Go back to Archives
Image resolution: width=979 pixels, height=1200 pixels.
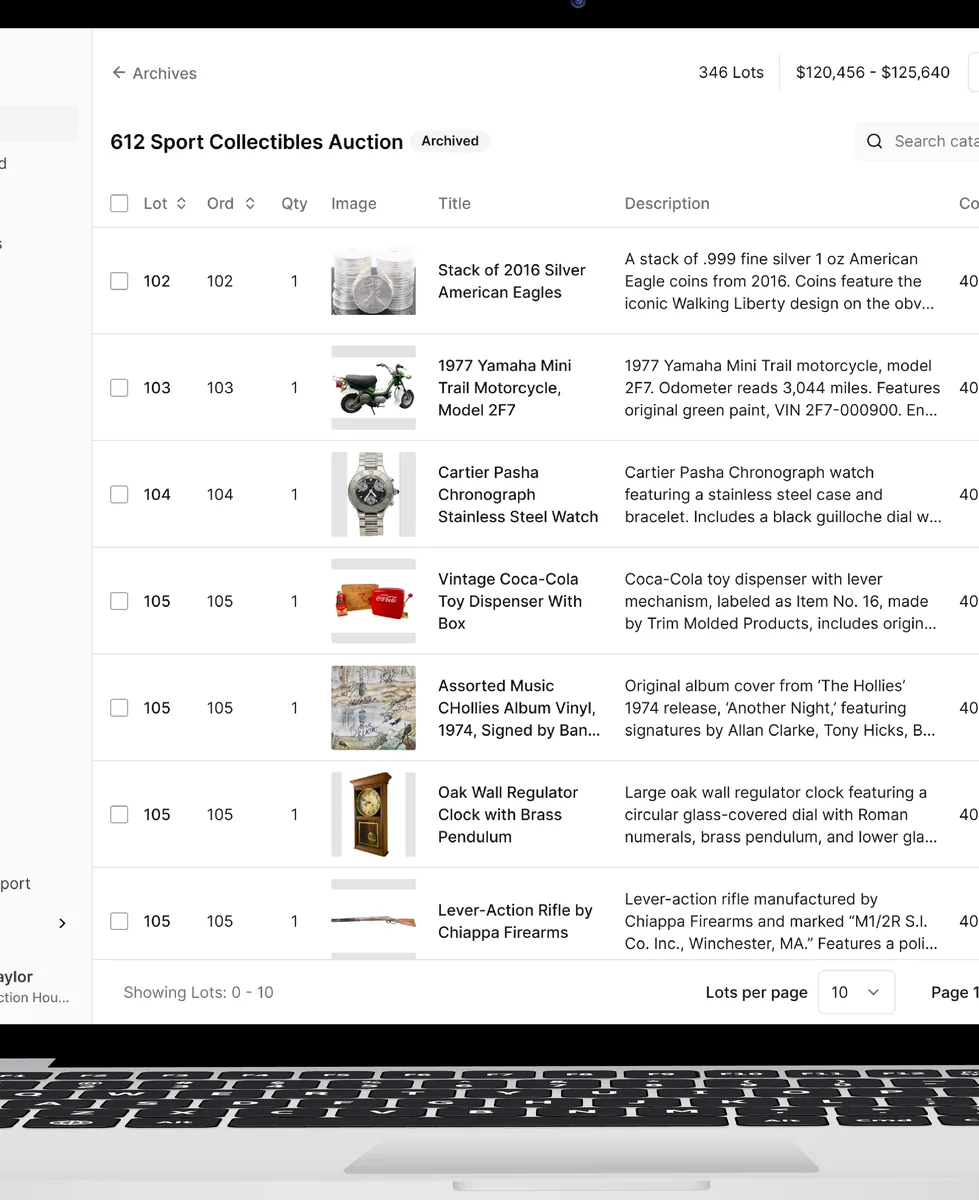click(154, 73)
